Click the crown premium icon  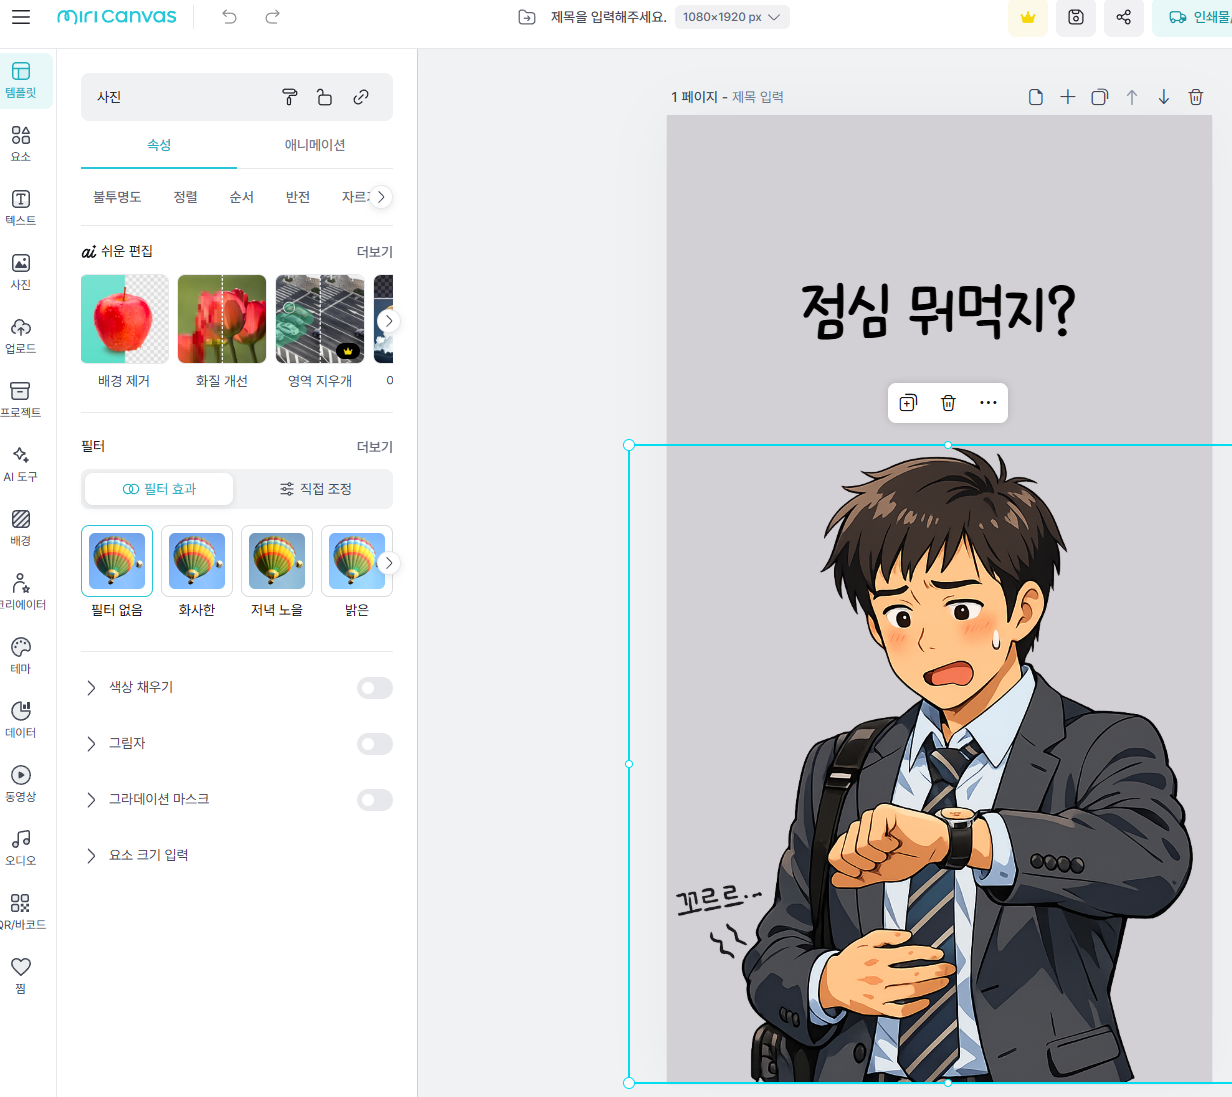[x=1028, y=17]
